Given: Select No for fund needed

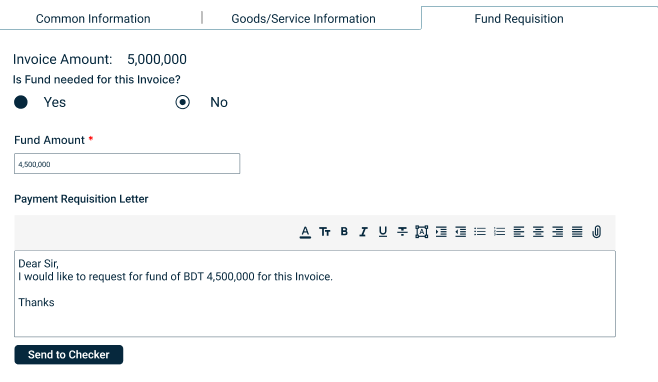Looking at the screenshot, I should tap(183, 102).
